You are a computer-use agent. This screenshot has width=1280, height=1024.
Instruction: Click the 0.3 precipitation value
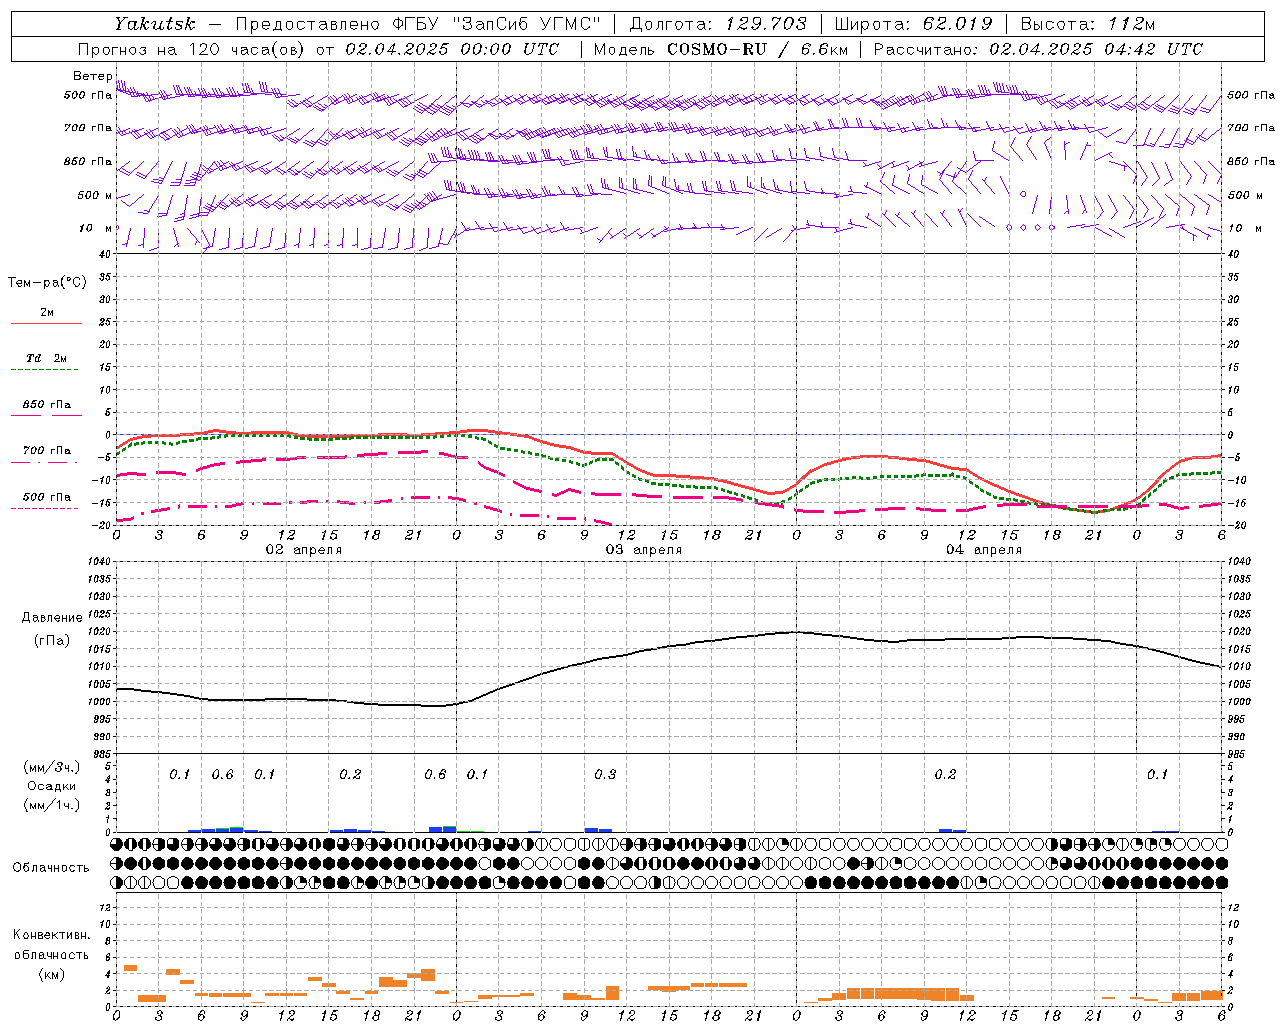point(605,775)
